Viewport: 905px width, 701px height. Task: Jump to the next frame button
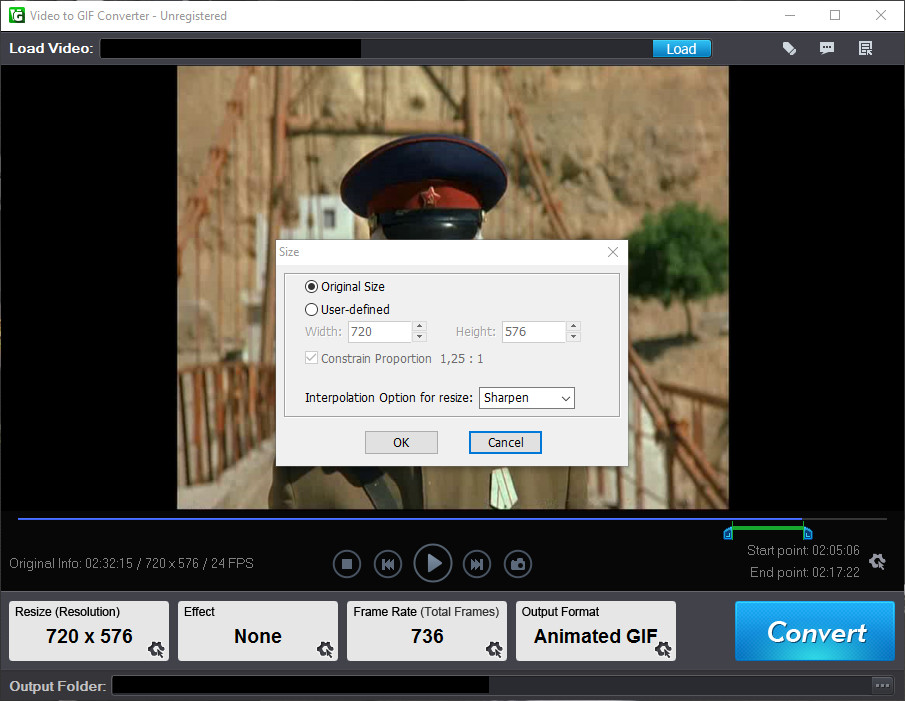pos(477,564)
